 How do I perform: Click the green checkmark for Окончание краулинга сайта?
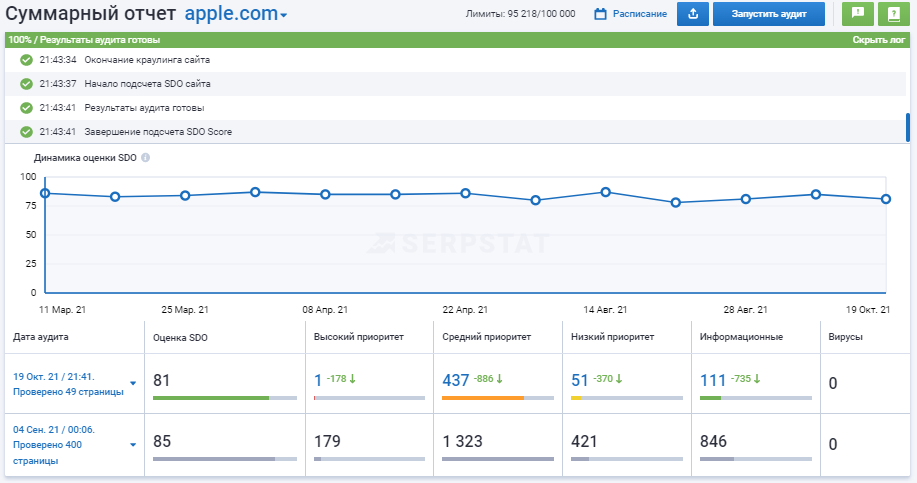point(26,60)
